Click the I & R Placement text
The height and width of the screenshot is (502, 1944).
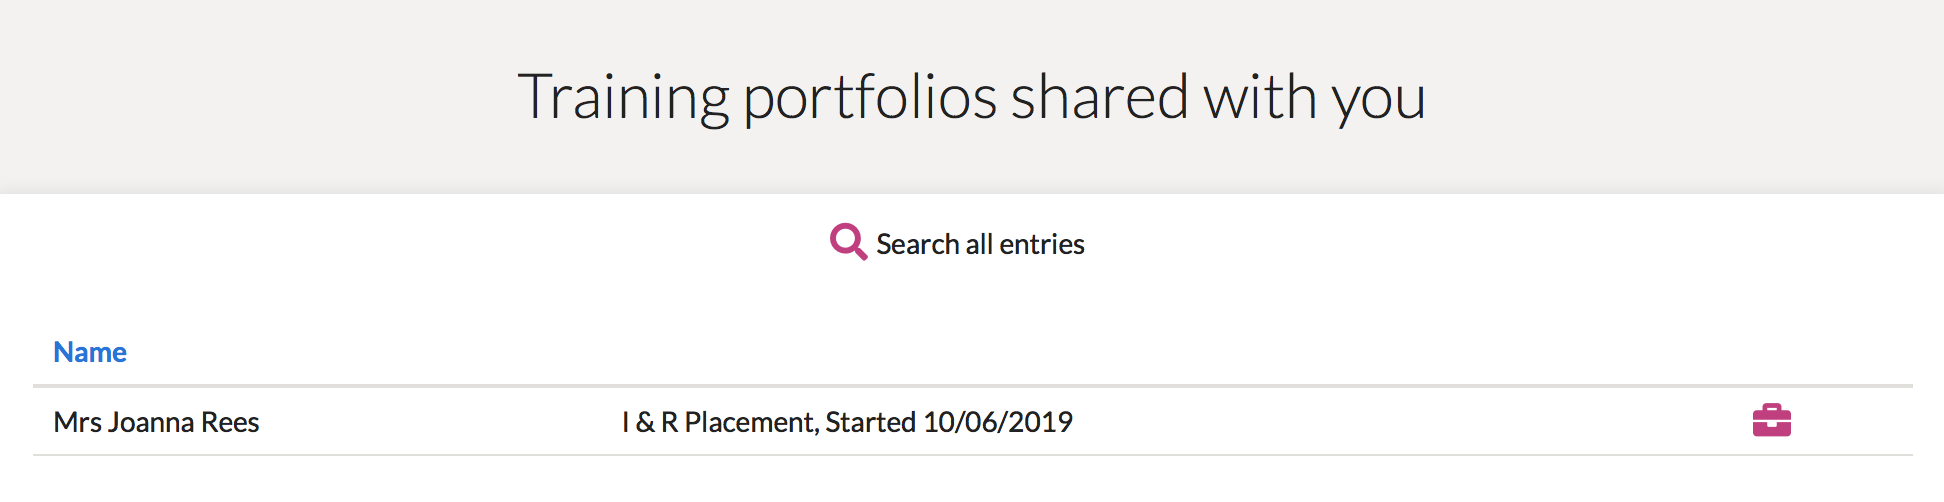(x=719, y=422)
